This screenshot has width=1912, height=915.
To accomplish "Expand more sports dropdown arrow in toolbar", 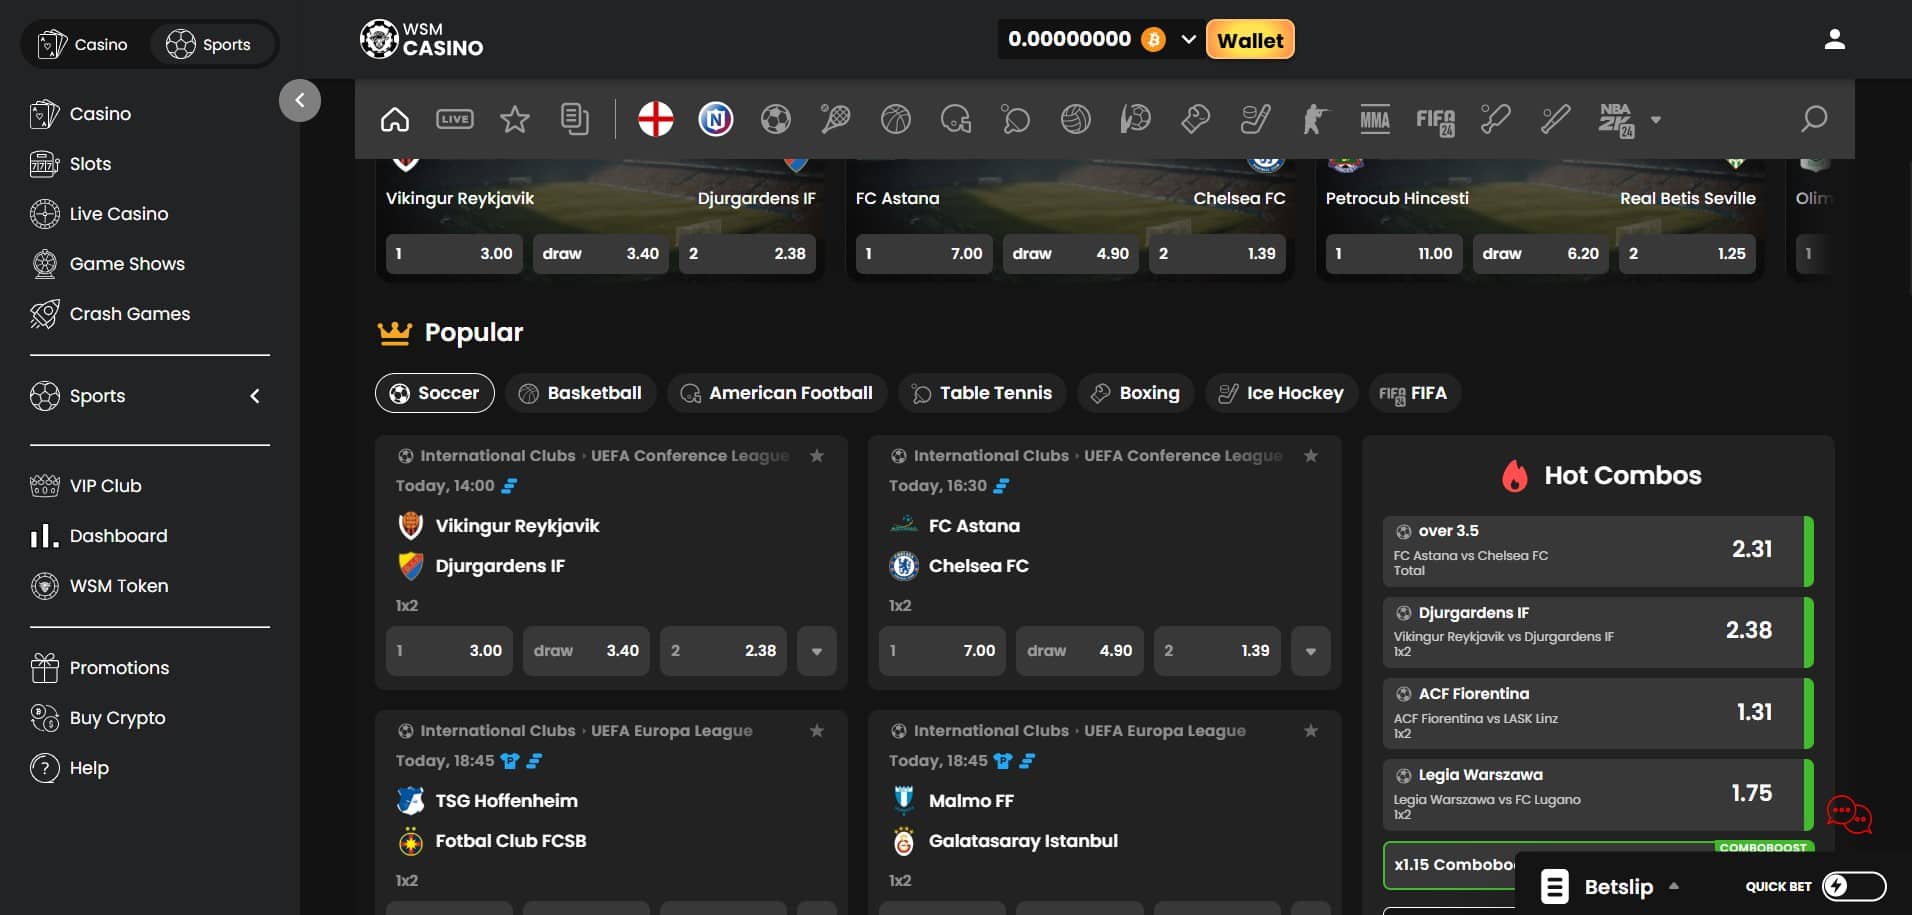I will [1656, 120].
